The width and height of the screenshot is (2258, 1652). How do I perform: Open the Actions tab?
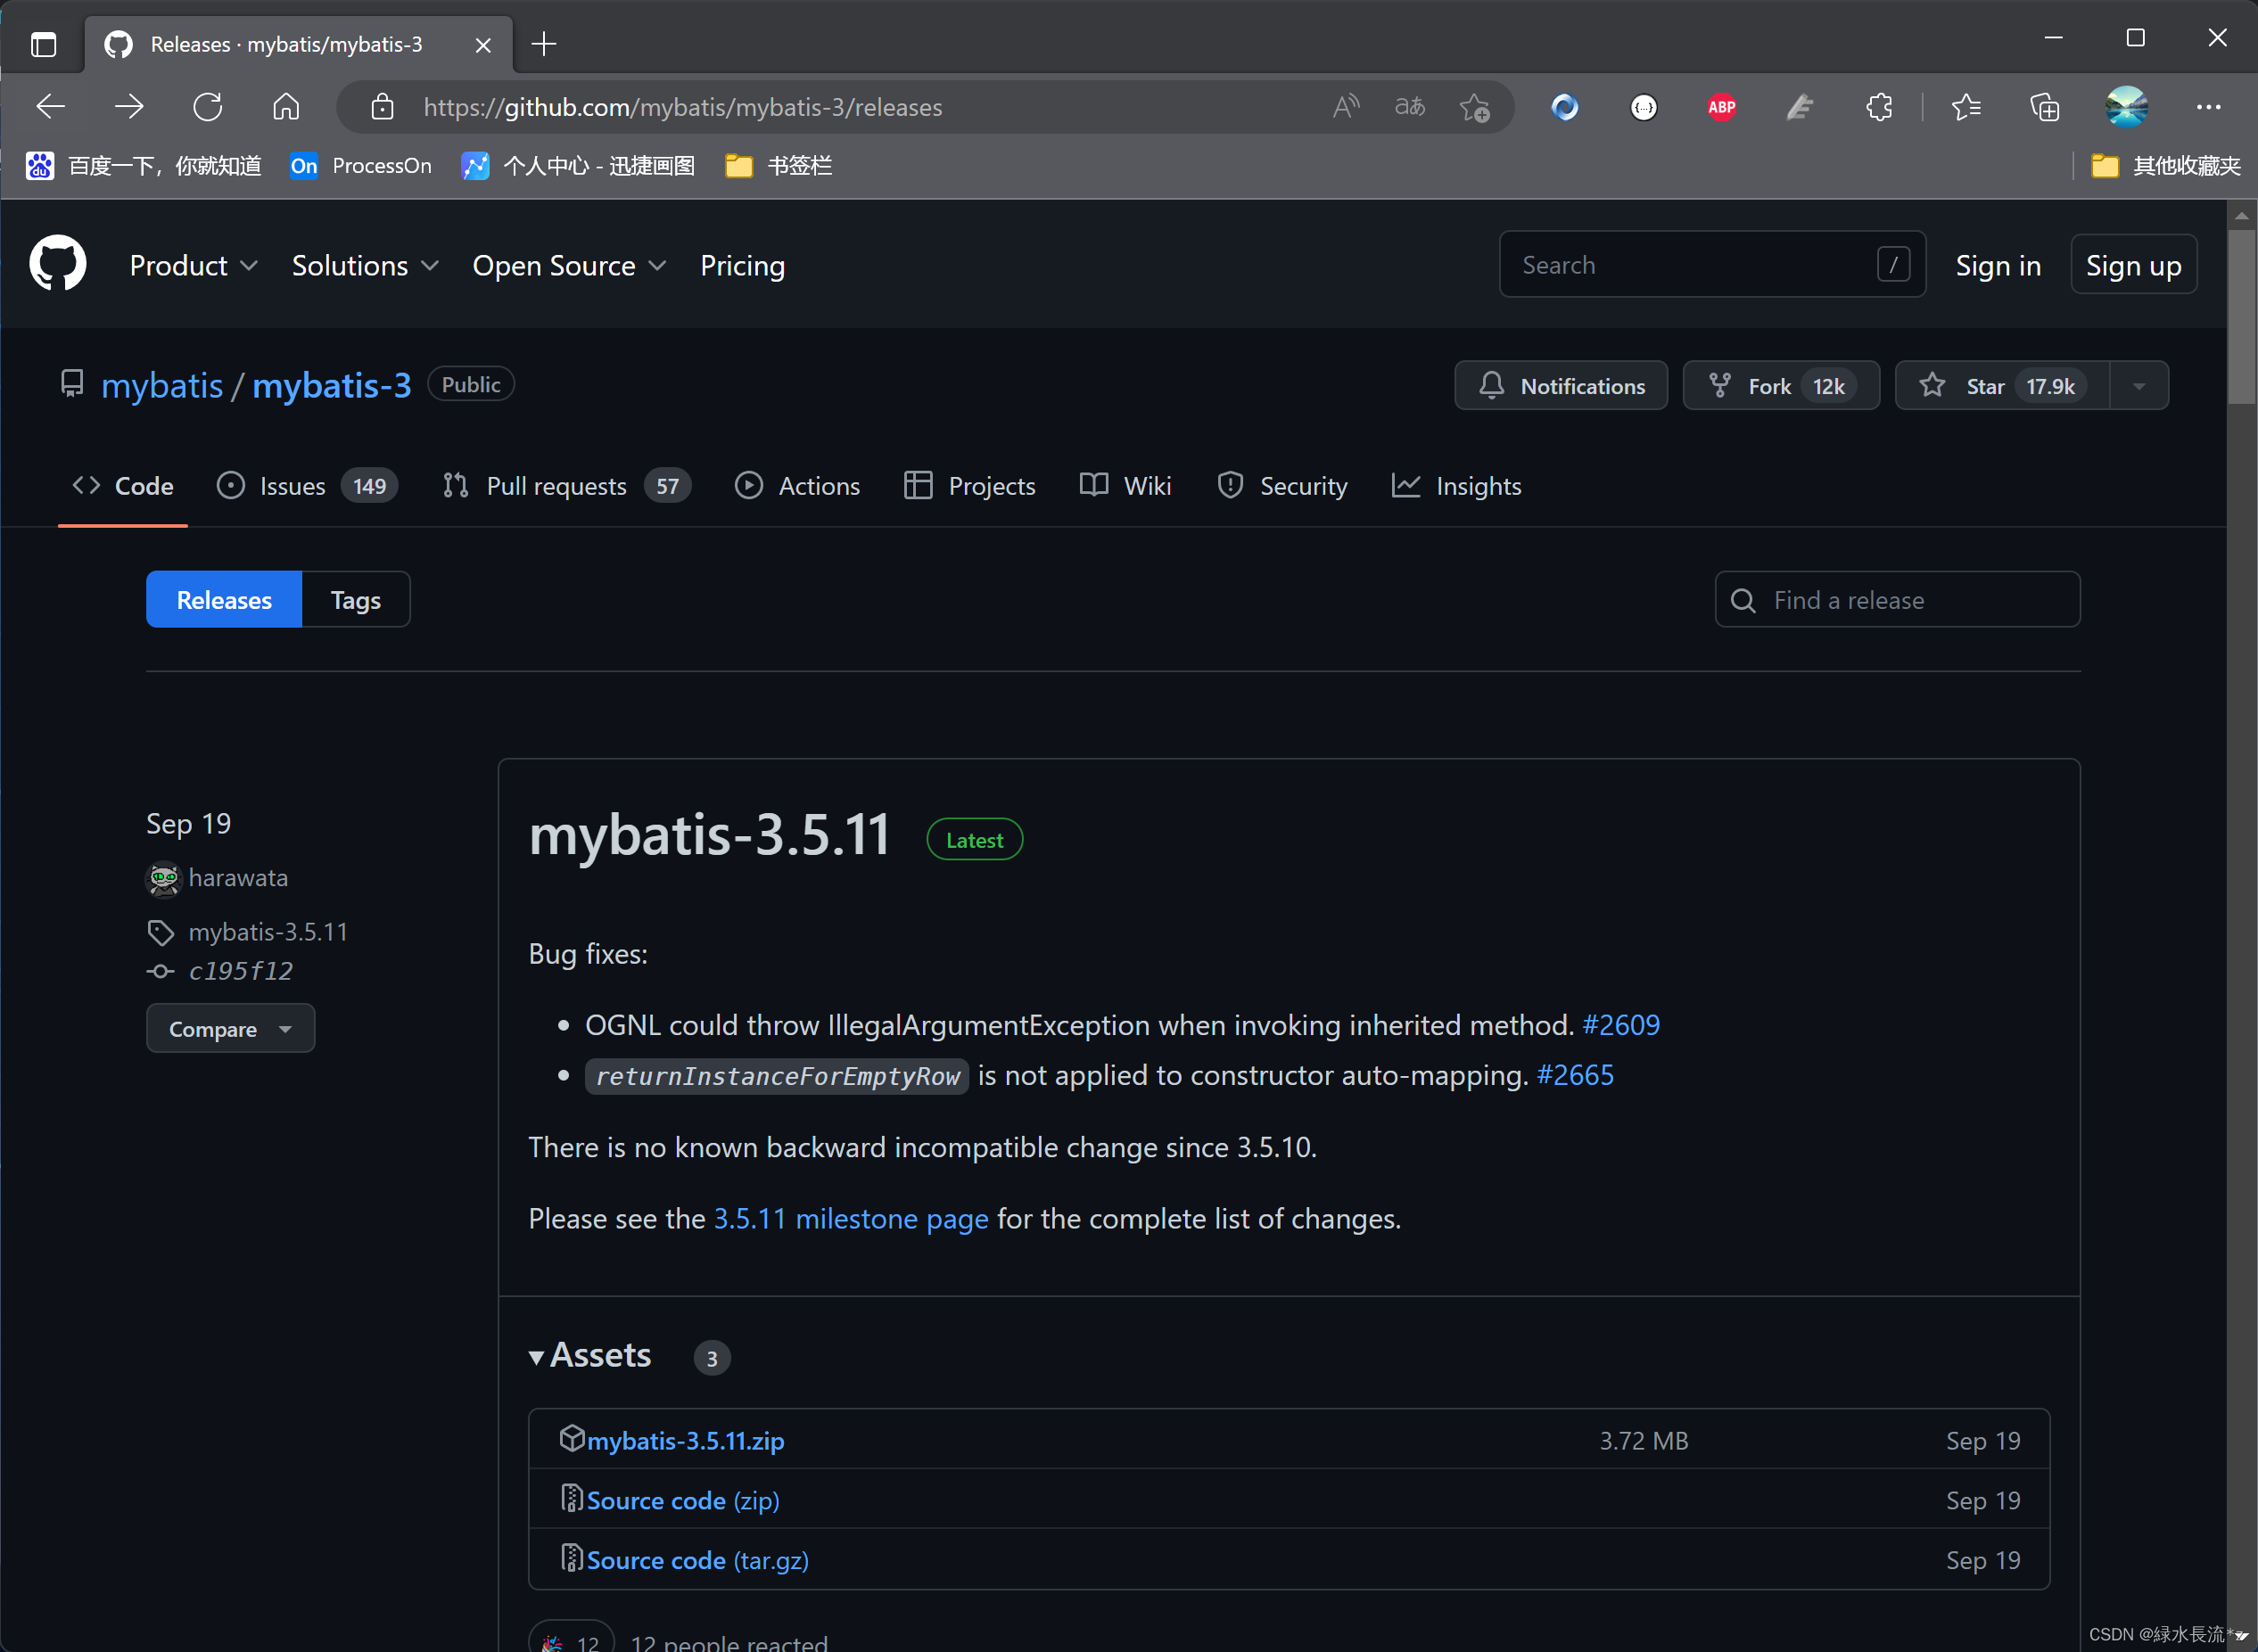coord(798,486)
